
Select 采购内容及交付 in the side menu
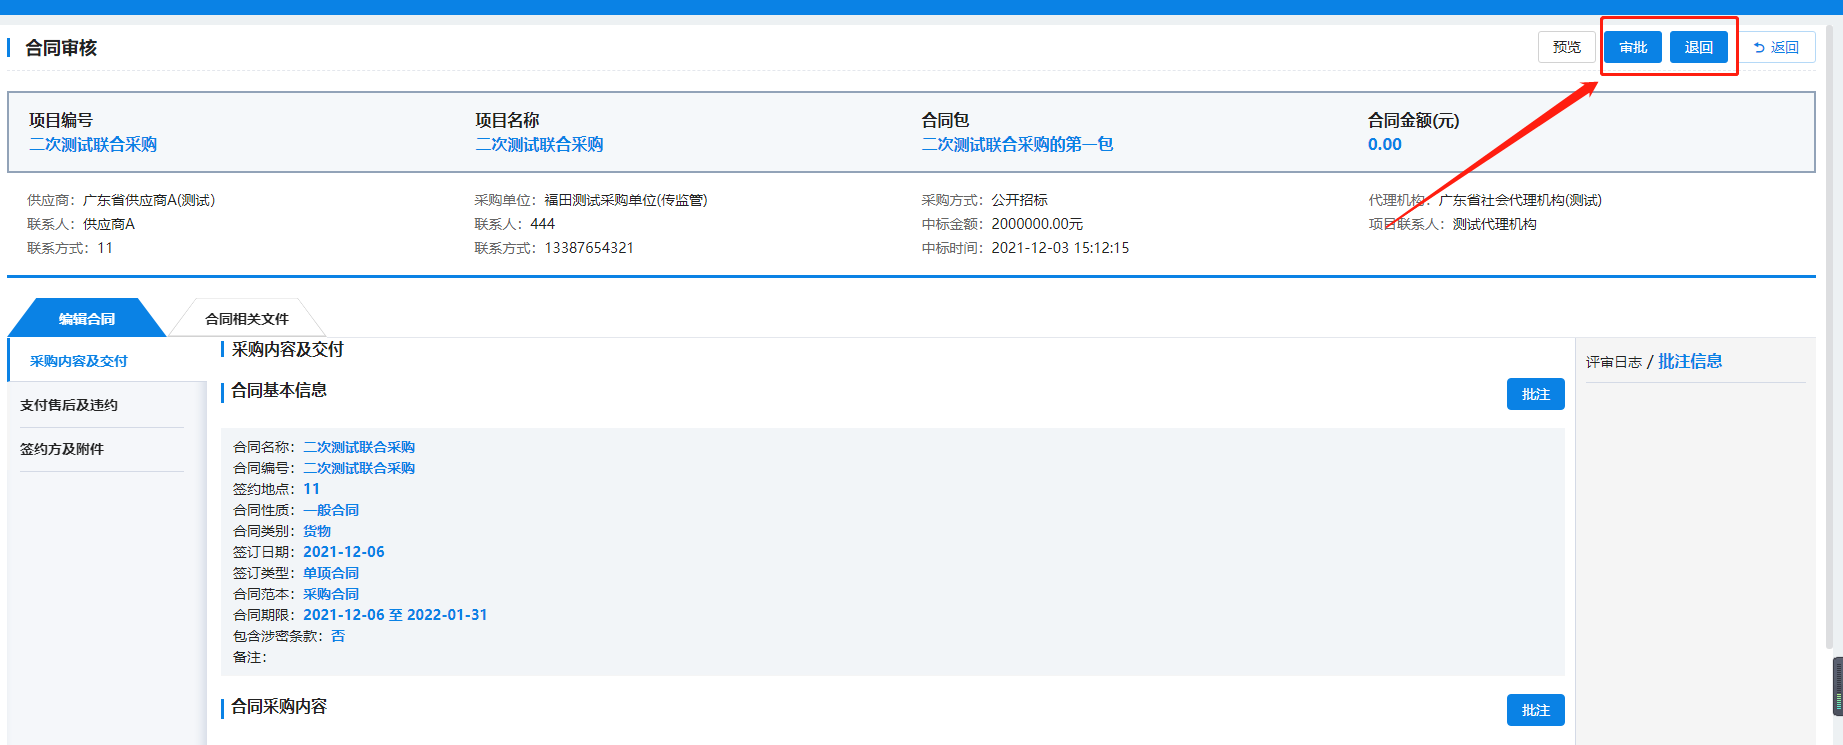(79, 361)
